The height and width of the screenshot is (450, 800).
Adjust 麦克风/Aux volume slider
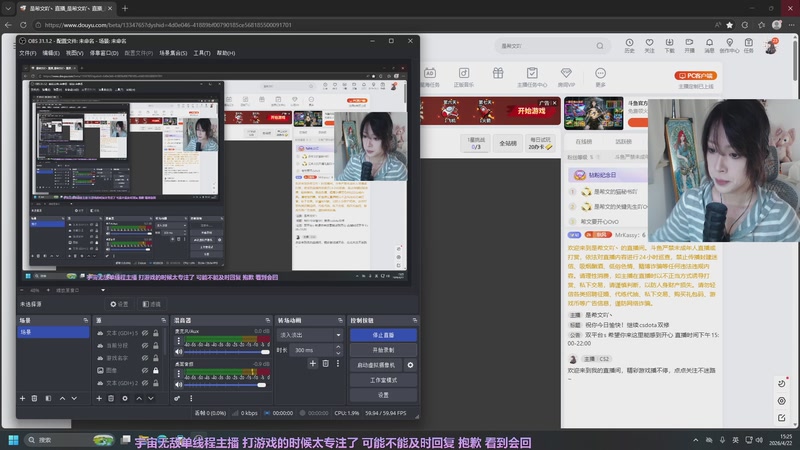[227, 352]
